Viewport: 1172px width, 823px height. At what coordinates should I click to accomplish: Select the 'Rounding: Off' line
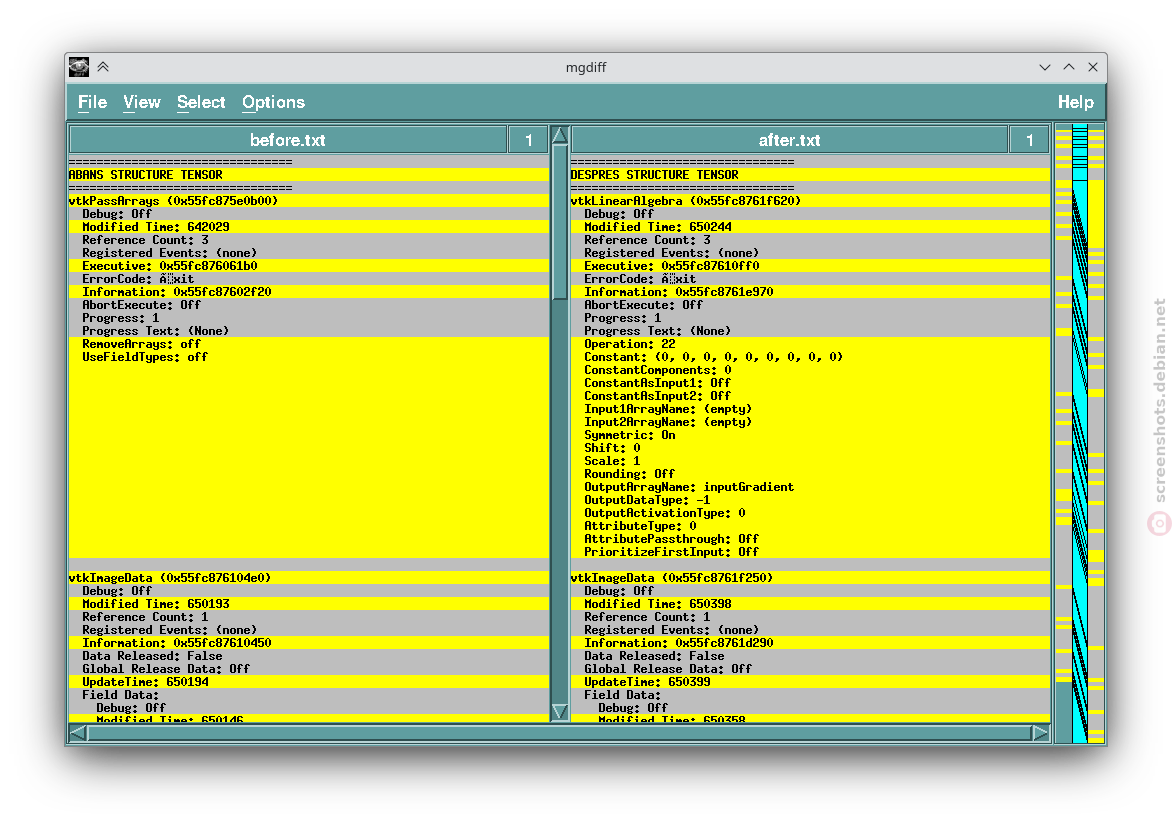click(810, 474)
